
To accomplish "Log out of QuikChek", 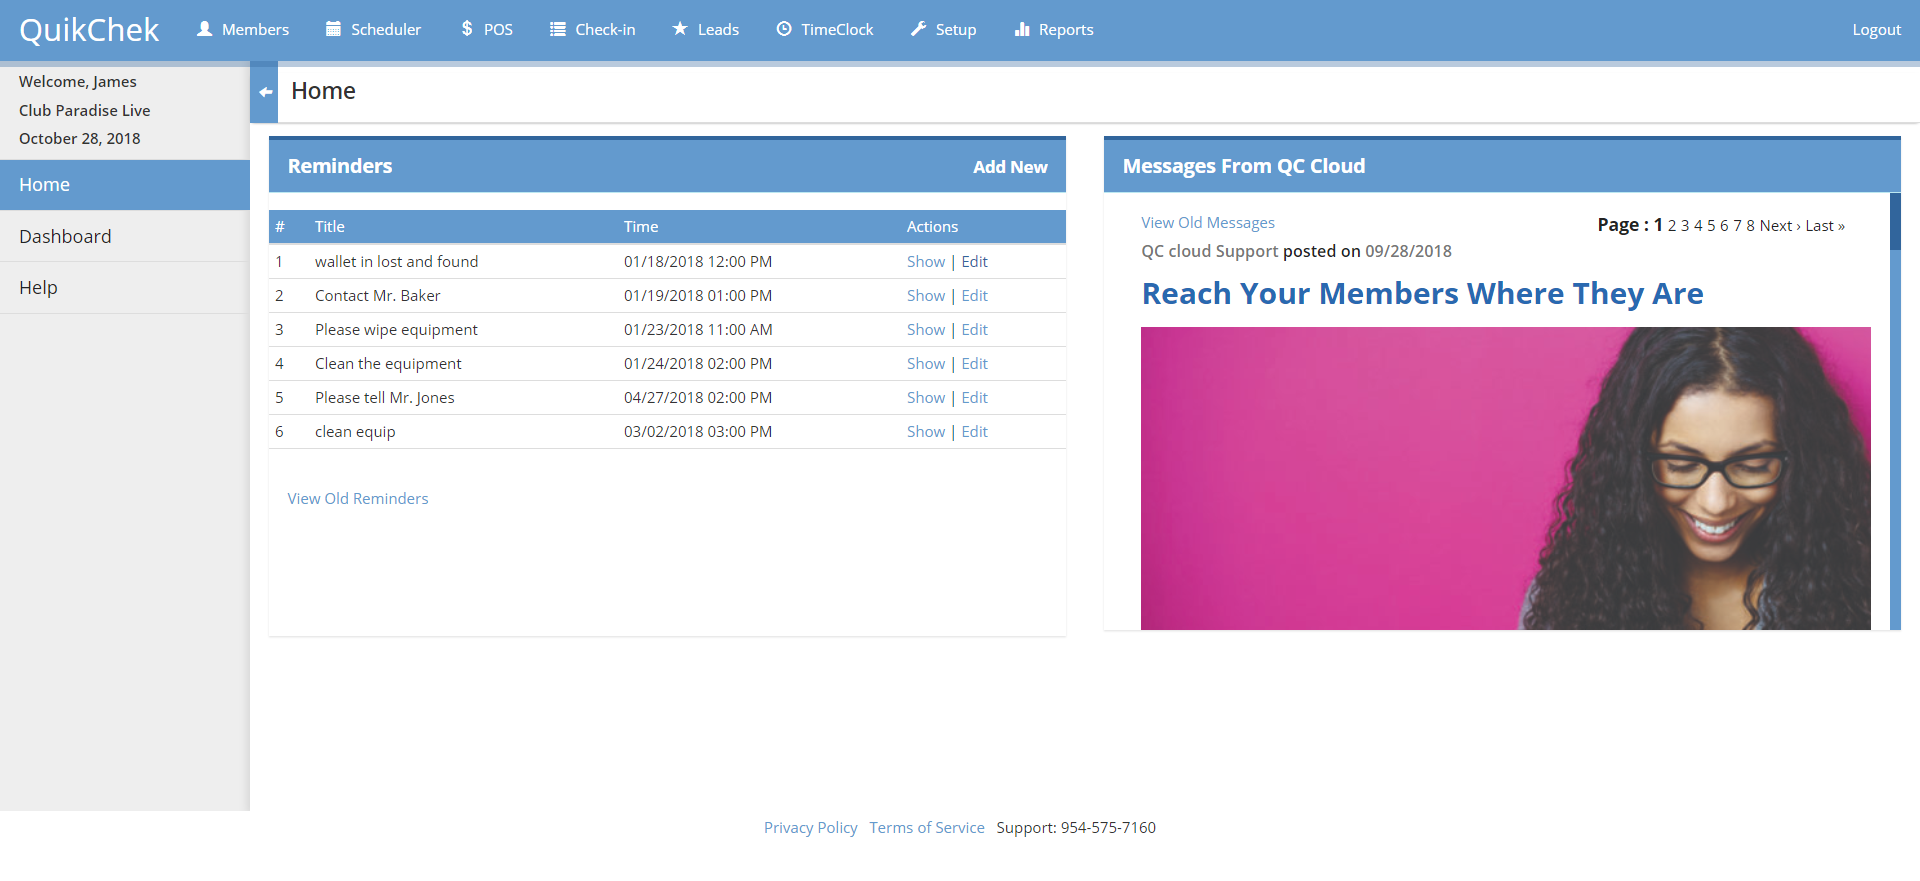I will 1876,30.
